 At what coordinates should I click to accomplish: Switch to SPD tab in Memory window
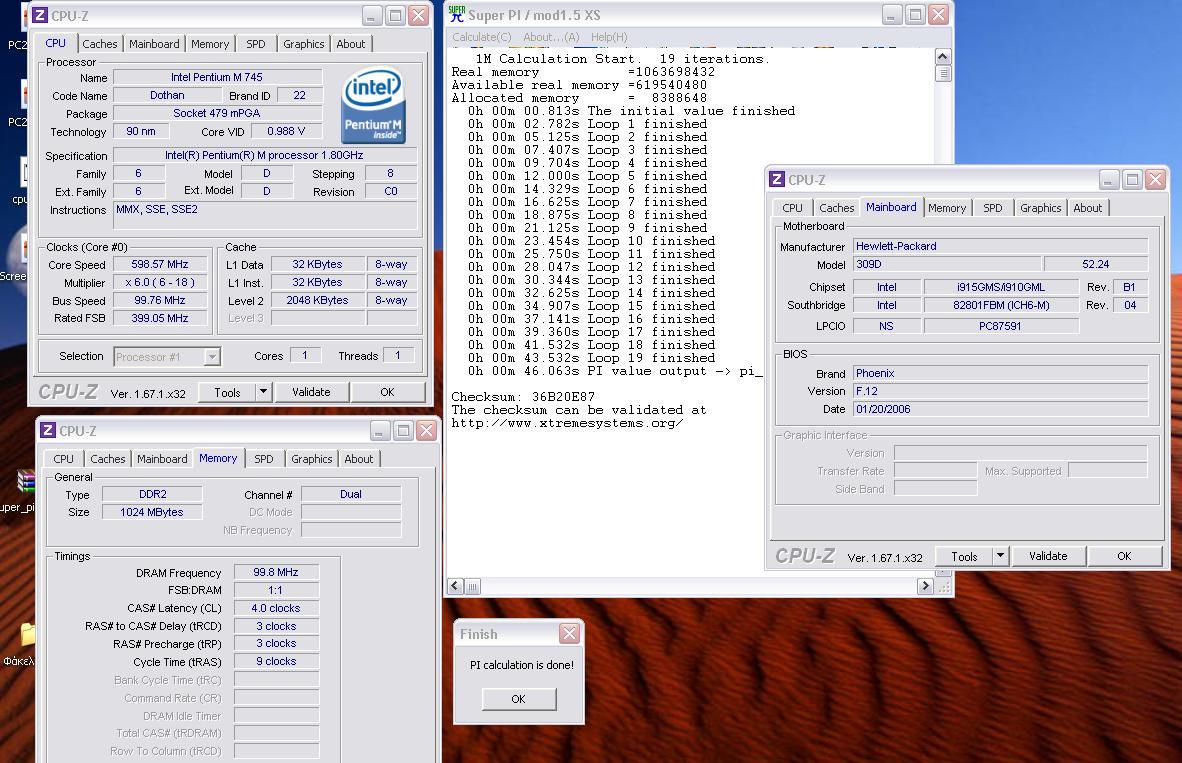[x=264, y=459]
